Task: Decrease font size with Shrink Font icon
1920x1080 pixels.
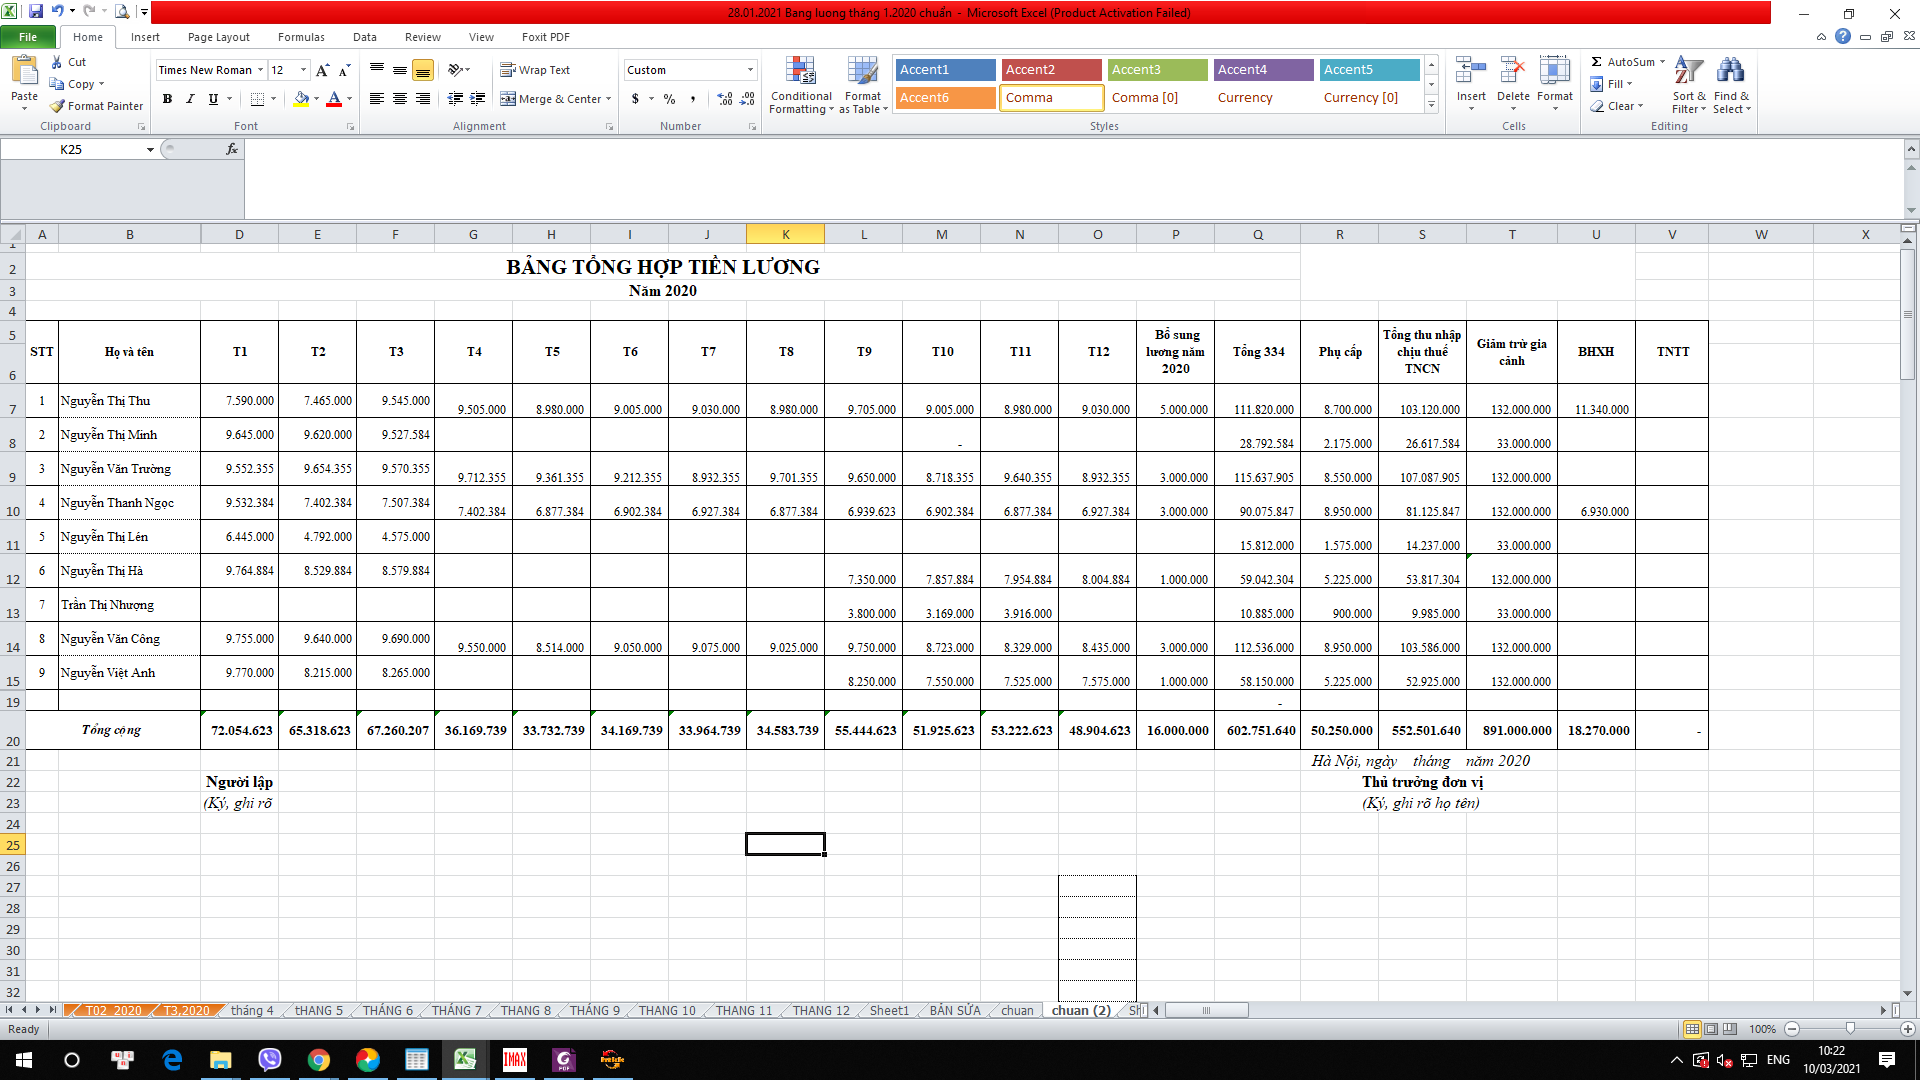Action: (344, 70)
